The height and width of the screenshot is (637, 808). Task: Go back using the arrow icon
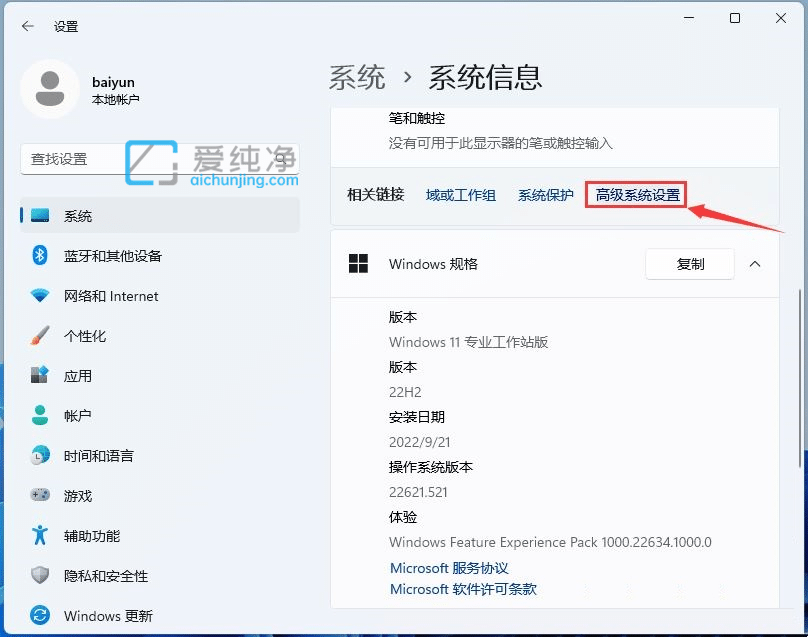point(28,26)
